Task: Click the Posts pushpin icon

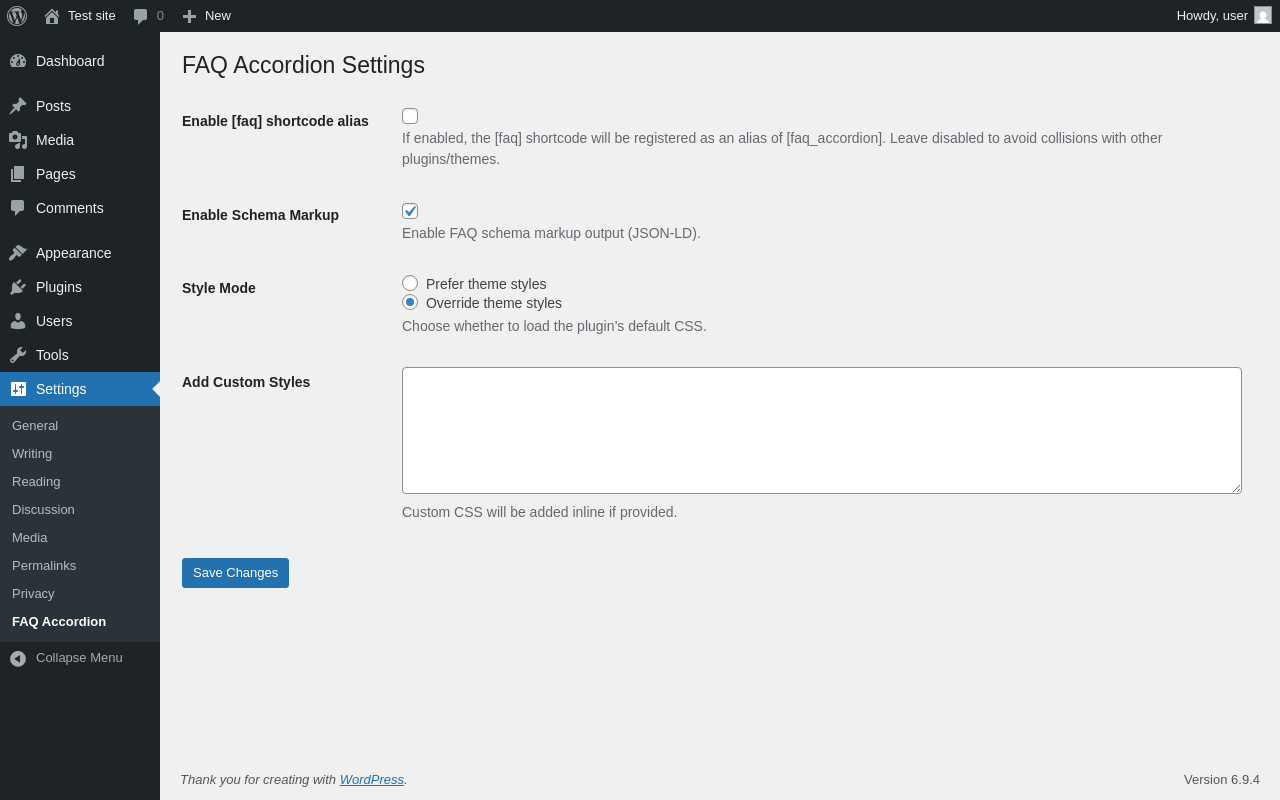Action: click(x=18, y=106)
